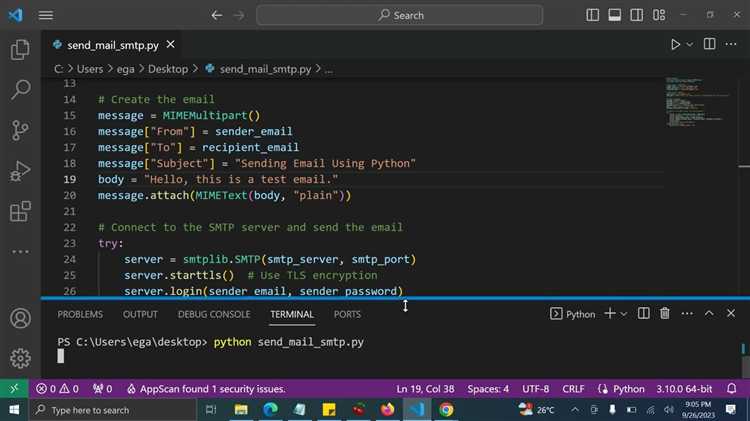The height and width of the screenshot is (421, 750).
Task: Split the terminal using split icon
Action: pyautogui.click(x=643, y=314)
